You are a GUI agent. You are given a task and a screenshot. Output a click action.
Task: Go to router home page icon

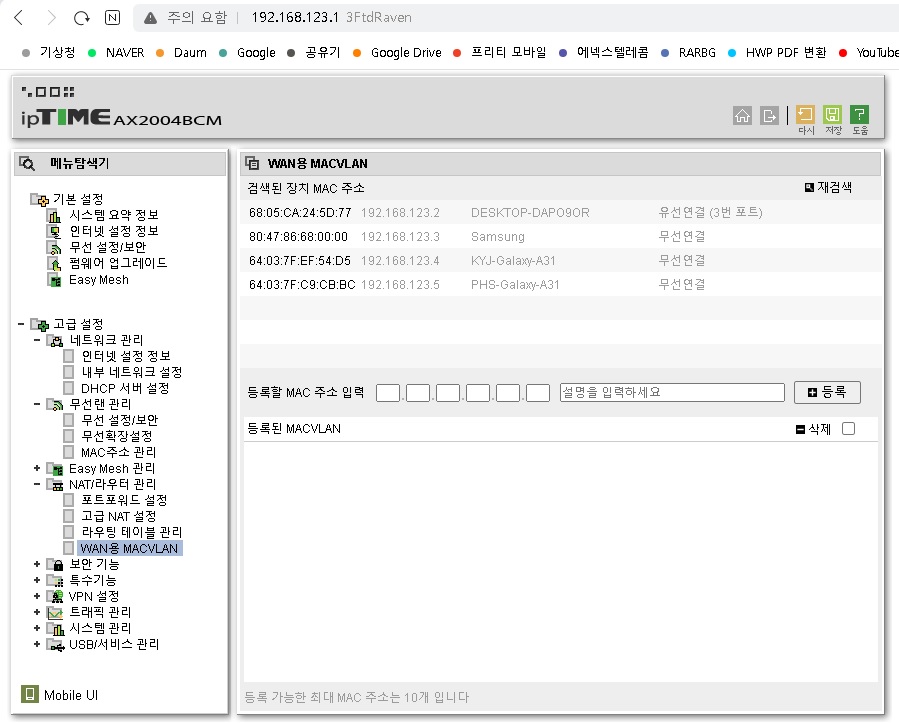tap(742, 115)
